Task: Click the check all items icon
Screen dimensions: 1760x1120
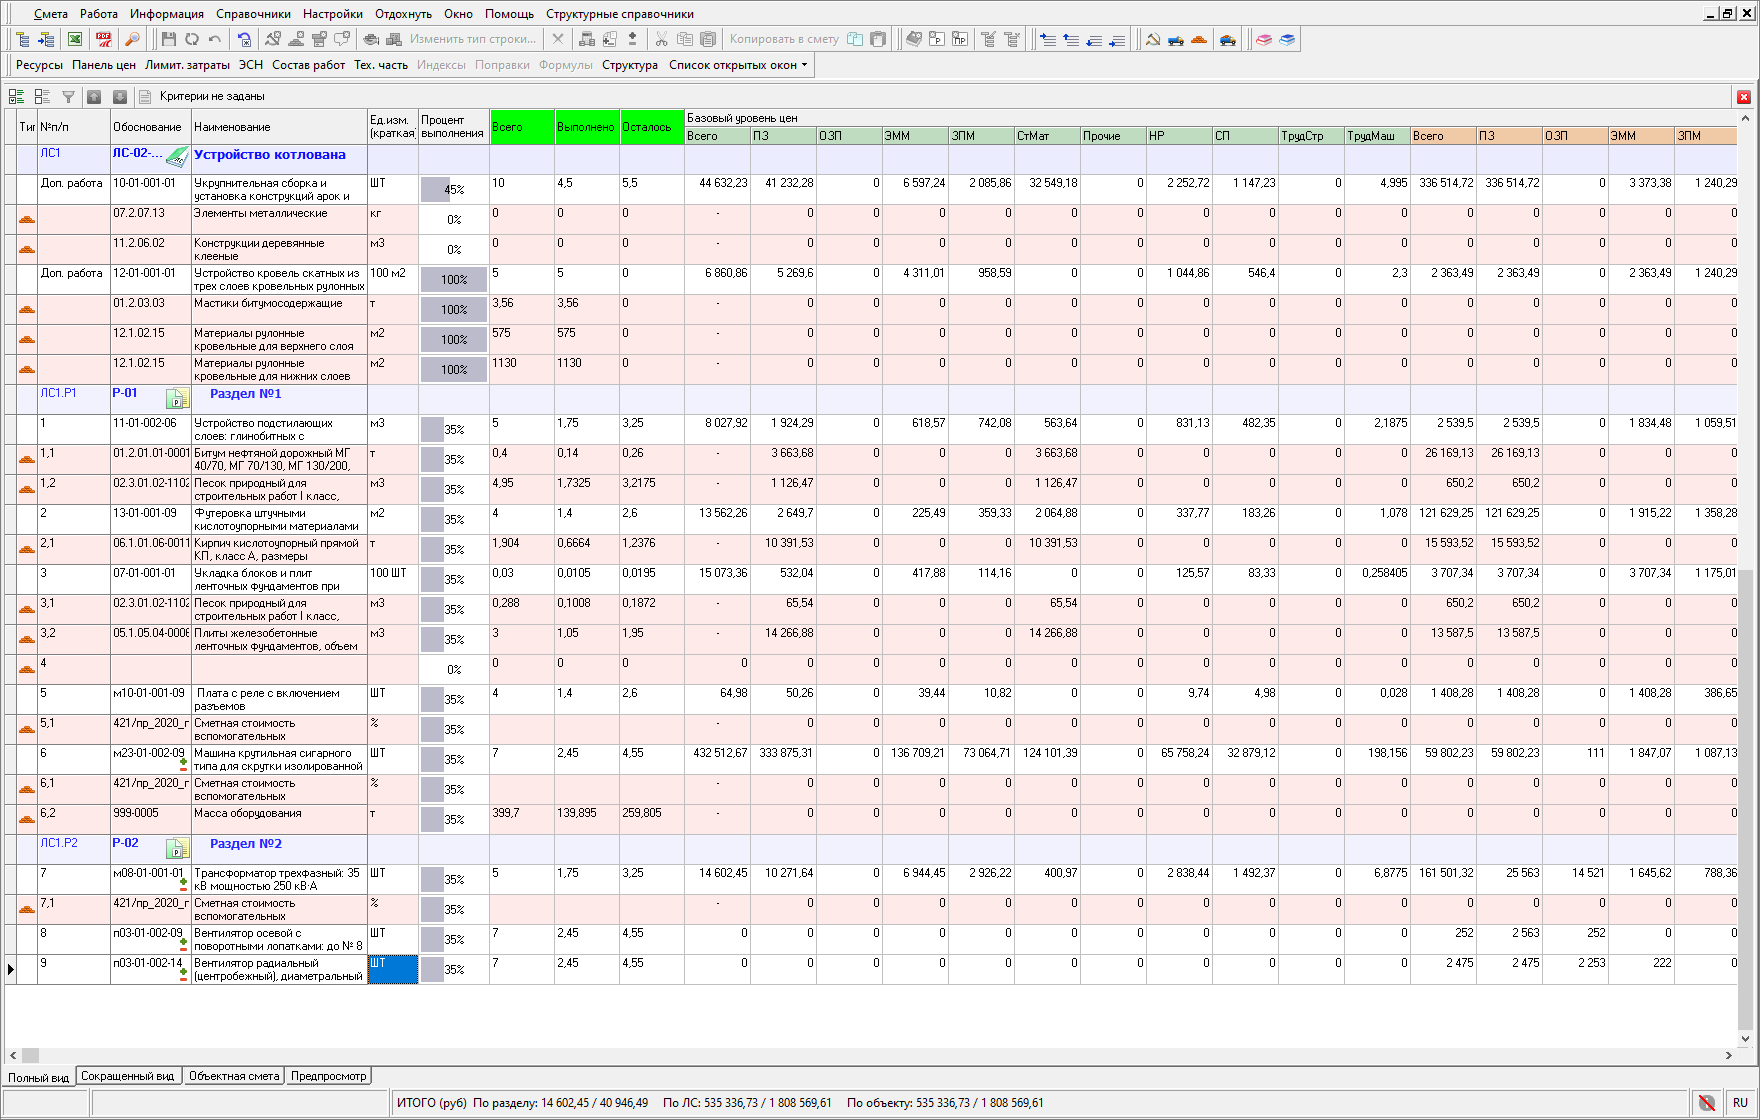Action: point(16,97)
